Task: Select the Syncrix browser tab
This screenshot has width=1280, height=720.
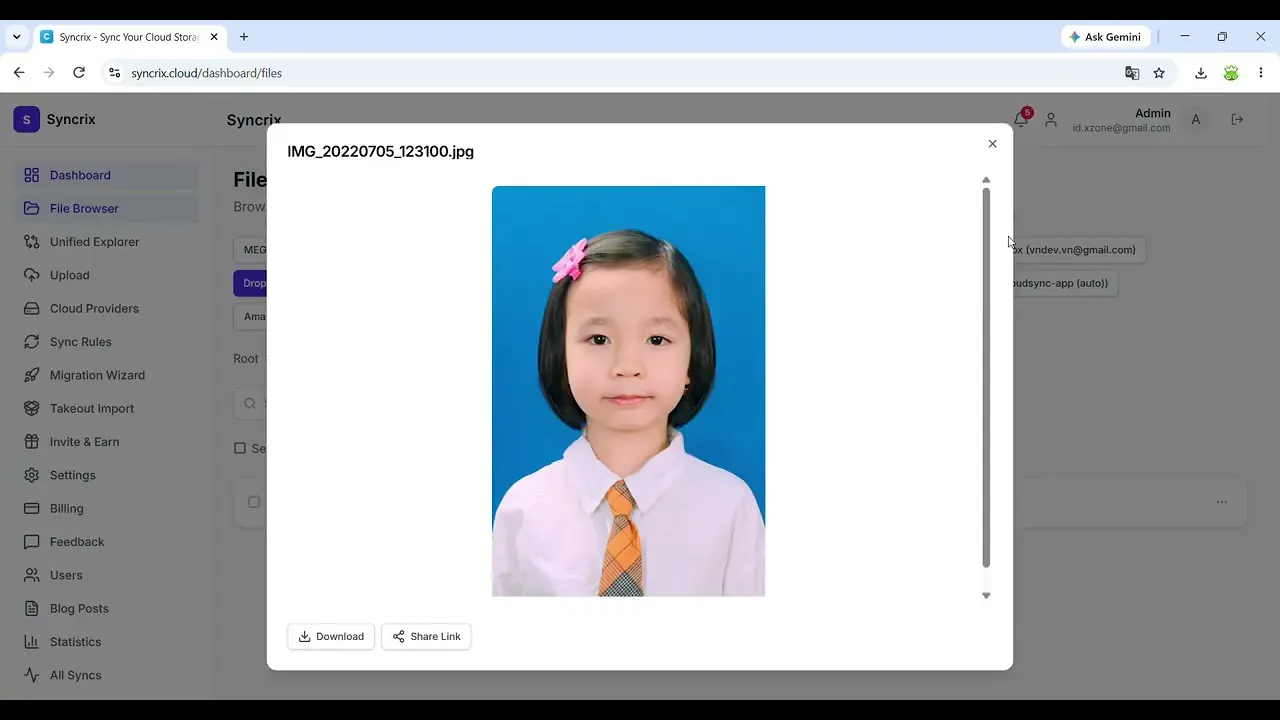Action: click(x=130, y=37)
